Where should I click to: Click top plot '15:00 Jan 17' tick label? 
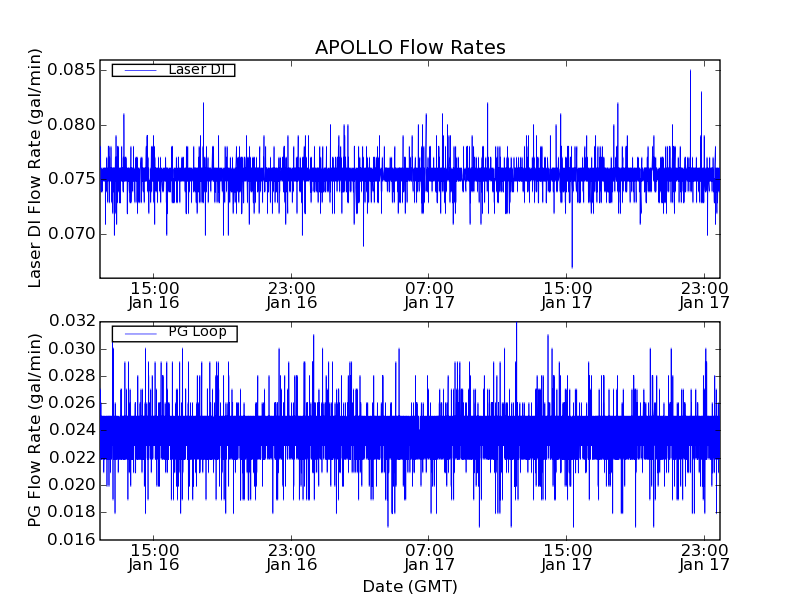pos(567,295)
